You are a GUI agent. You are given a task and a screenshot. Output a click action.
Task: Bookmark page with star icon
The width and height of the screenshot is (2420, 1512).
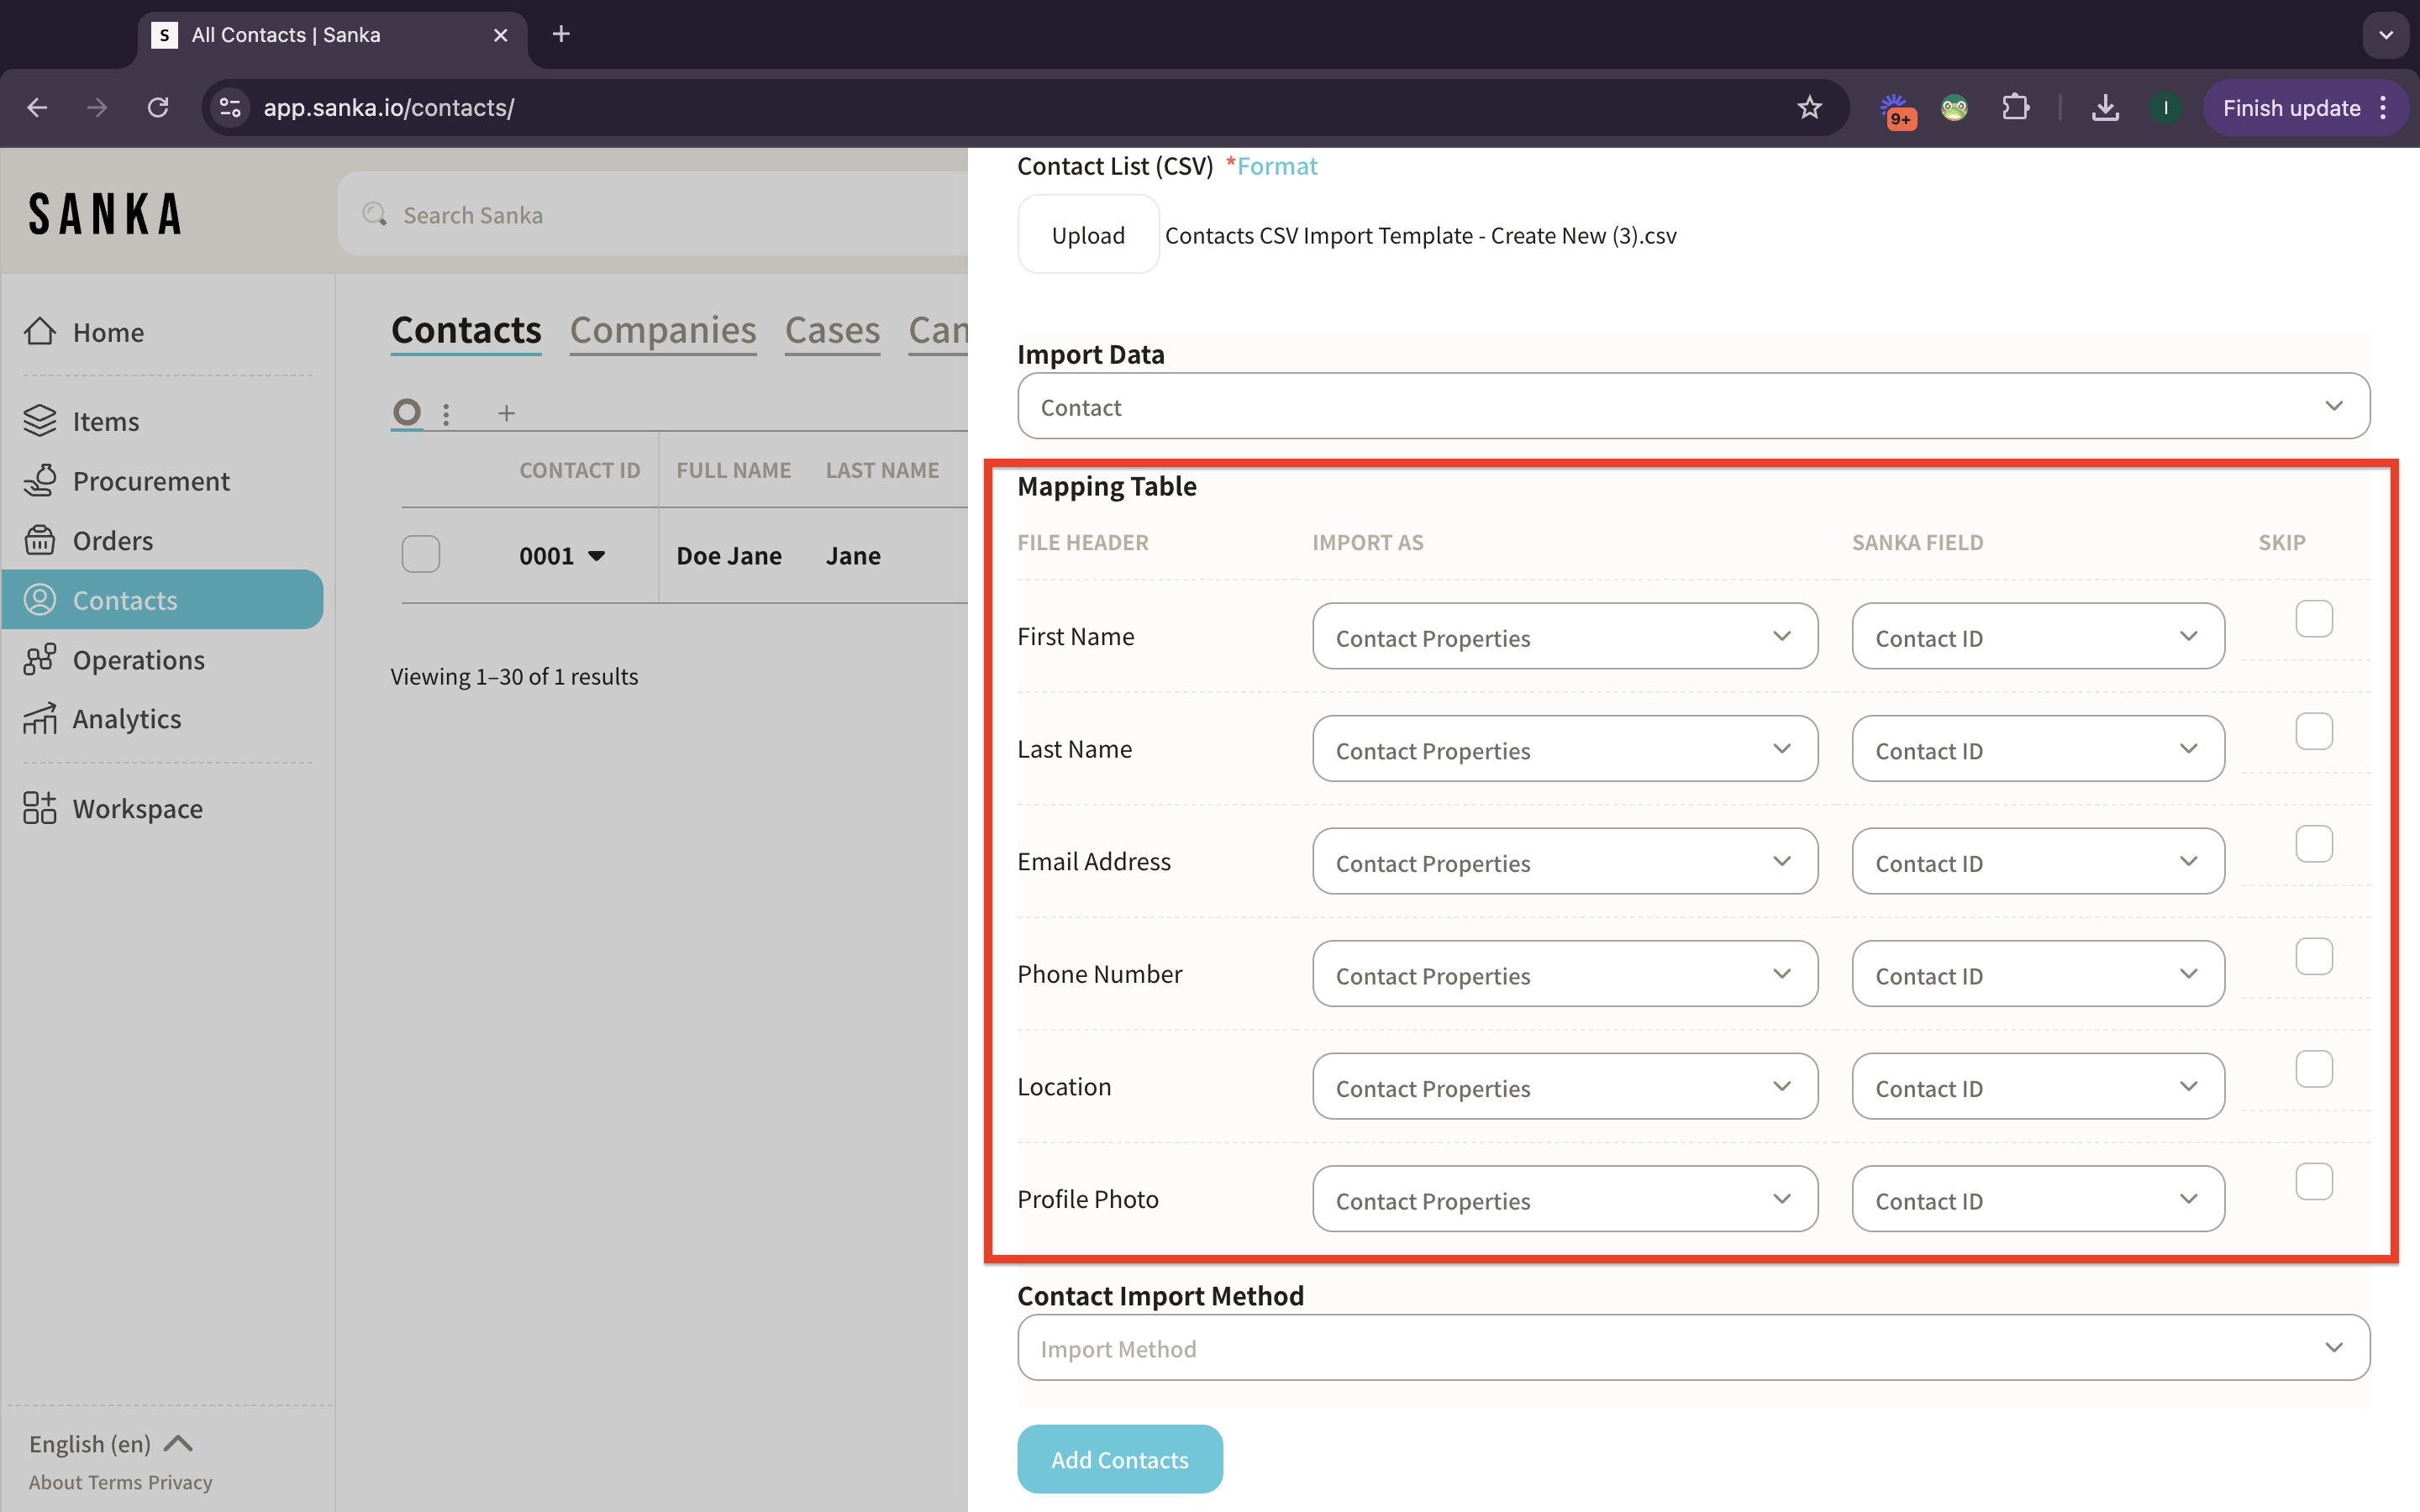1809,108
